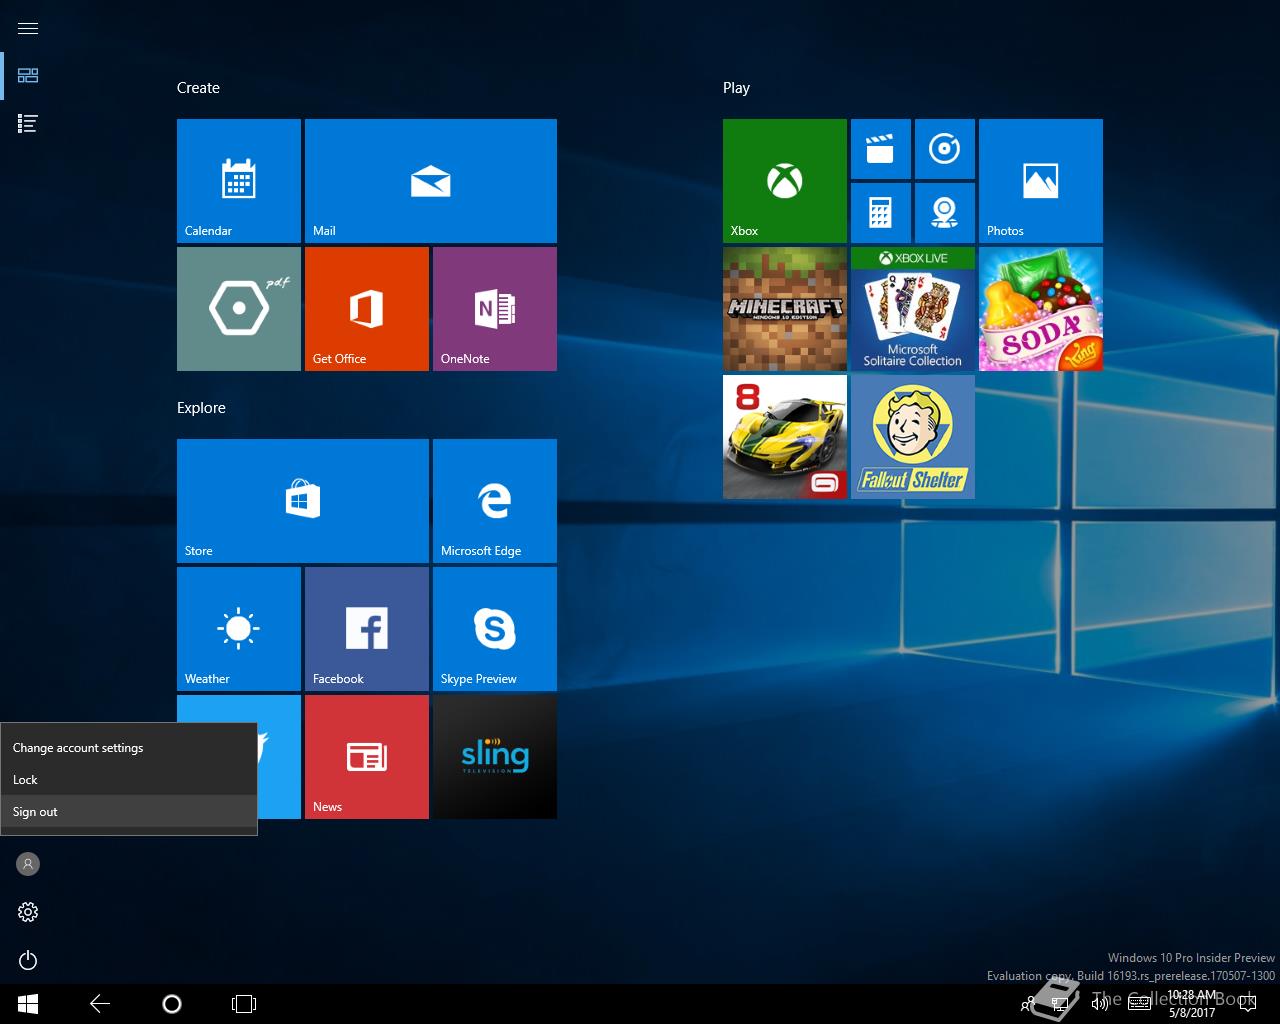Launch the OneNote tile
The image size is (1280, 1024).
point(495,309)
